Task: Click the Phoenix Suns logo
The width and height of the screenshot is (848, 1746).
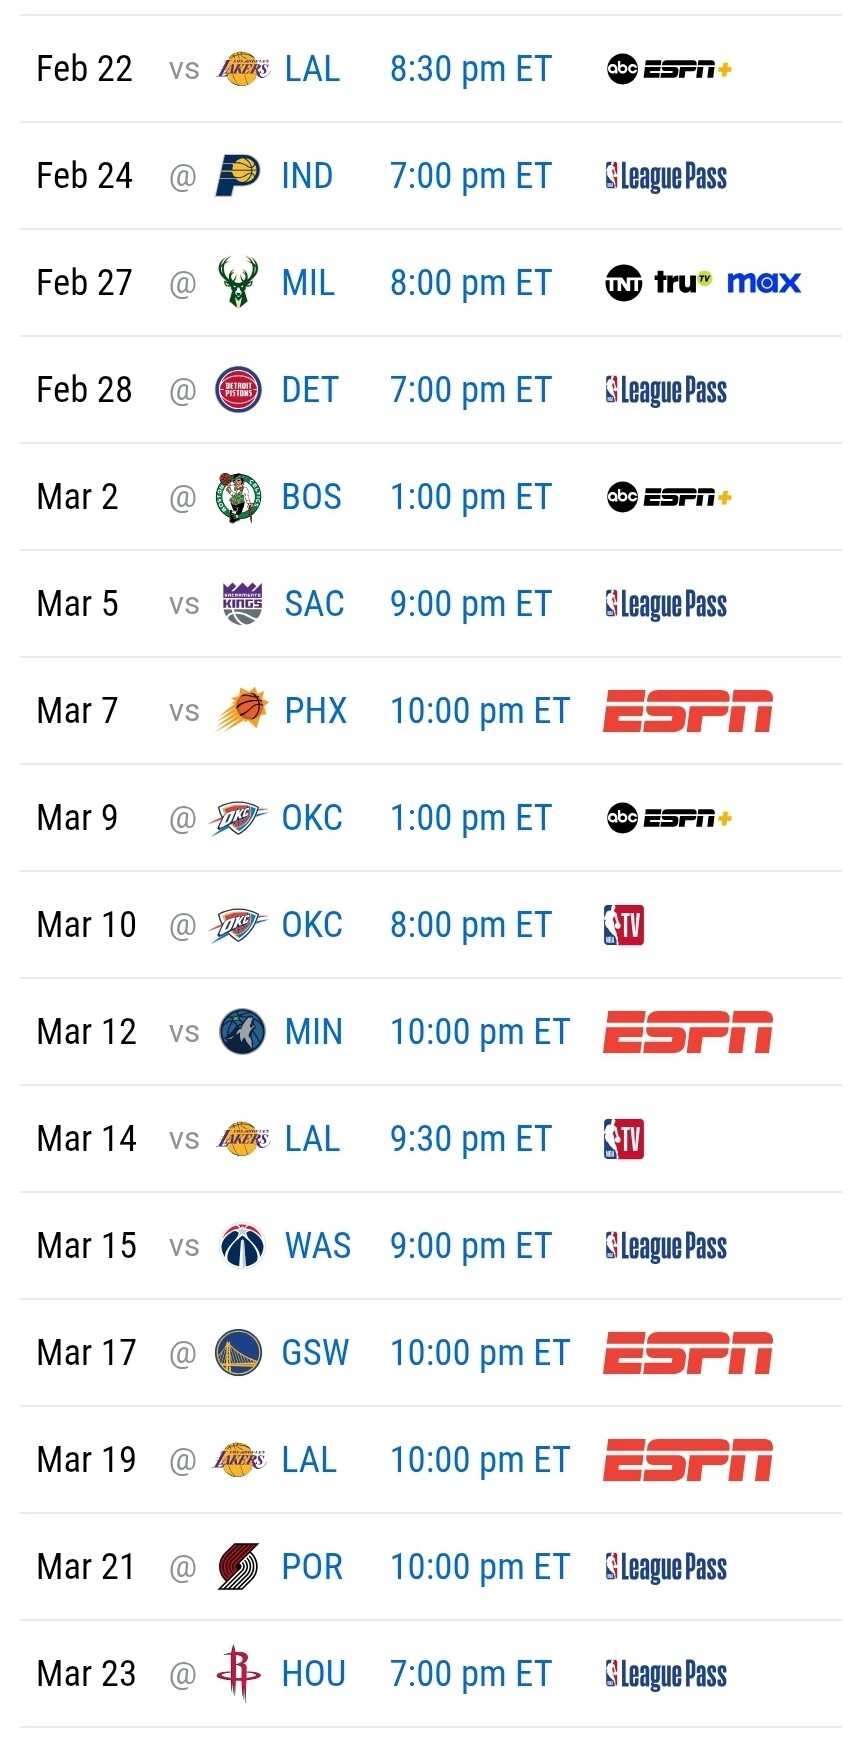Action: tap(242, 711)
